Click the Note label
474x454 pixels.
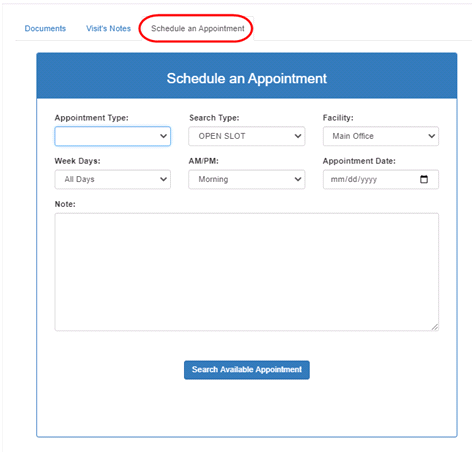(65, 204)
